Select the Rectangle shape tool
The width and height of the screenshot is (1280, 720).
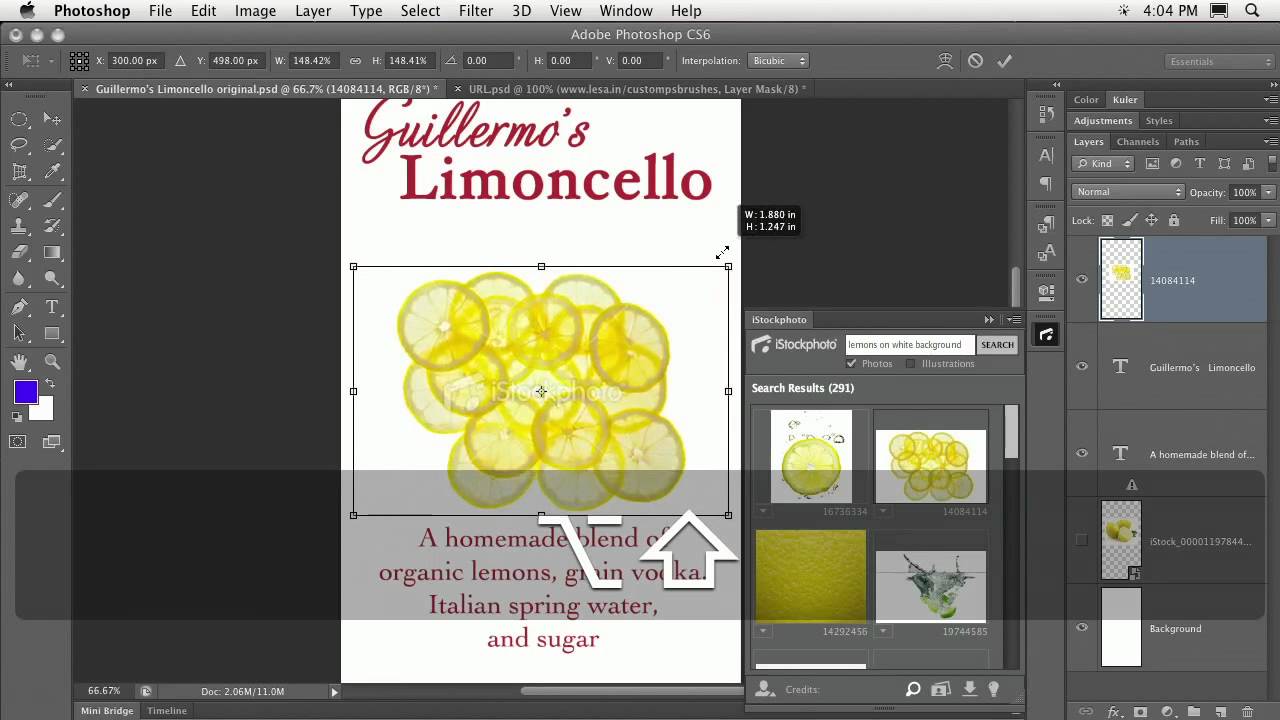click(x=53, y=334)
